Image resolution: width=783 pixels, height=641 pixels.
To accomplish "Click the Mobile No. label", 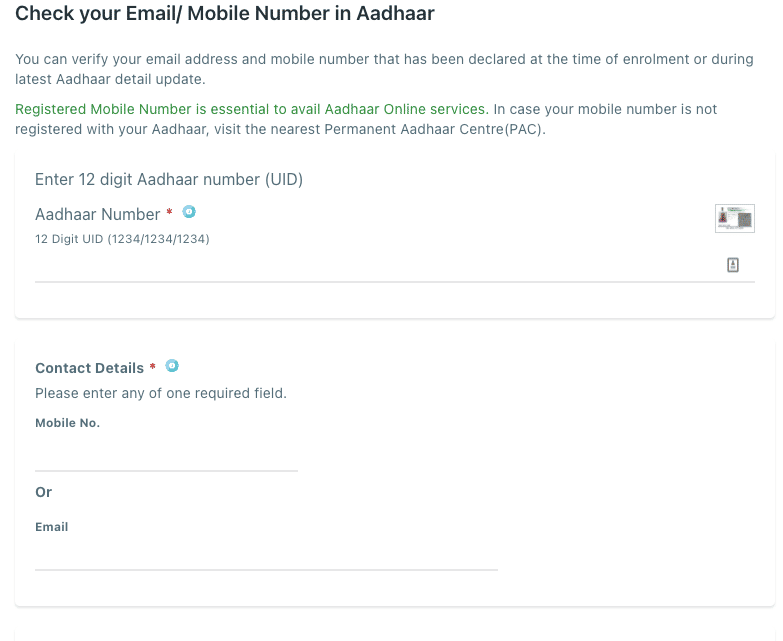I will 67,423.
